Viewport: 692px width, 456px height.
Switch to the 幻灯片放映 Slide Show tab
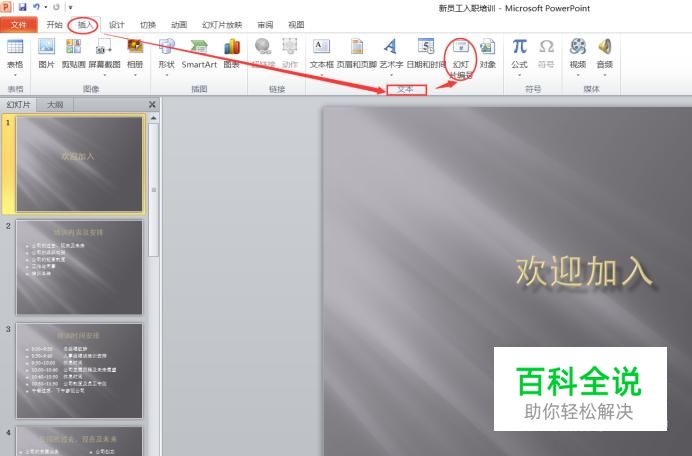[222, 25]
